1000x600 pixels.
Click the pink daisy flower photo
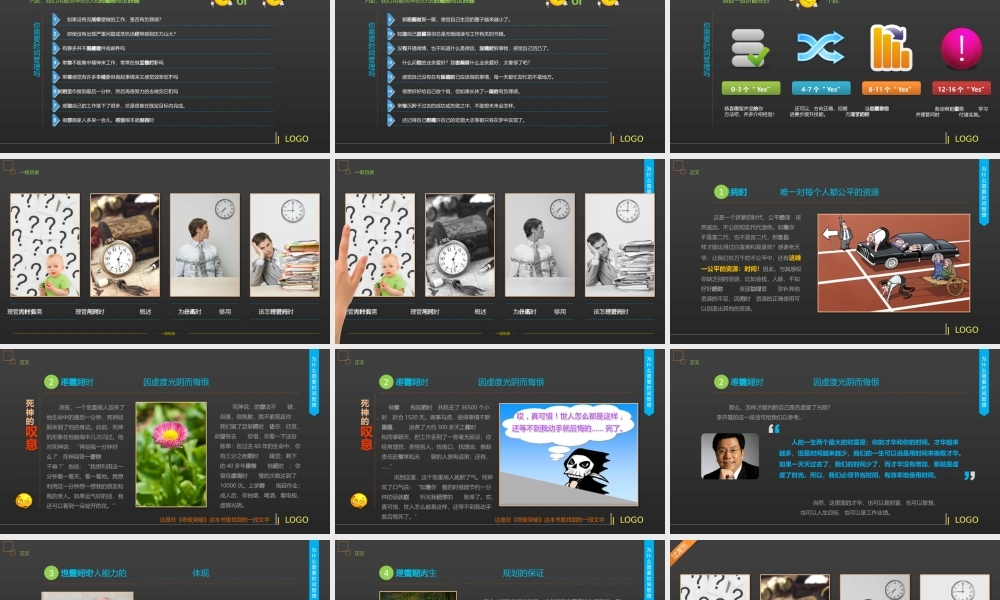(171, 454)
